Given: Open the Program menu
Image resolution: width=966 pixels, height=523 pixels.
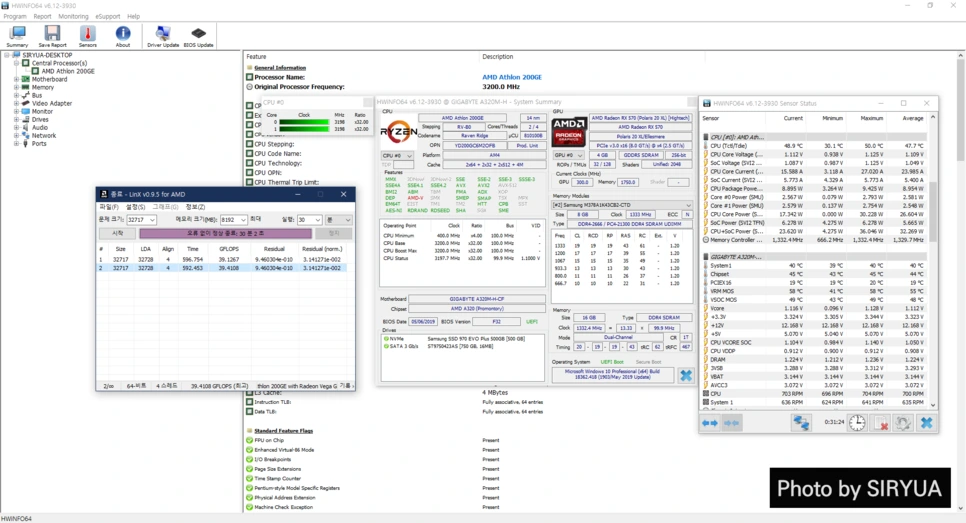Looking at the screenshot, I should click(x=15, y=17).
